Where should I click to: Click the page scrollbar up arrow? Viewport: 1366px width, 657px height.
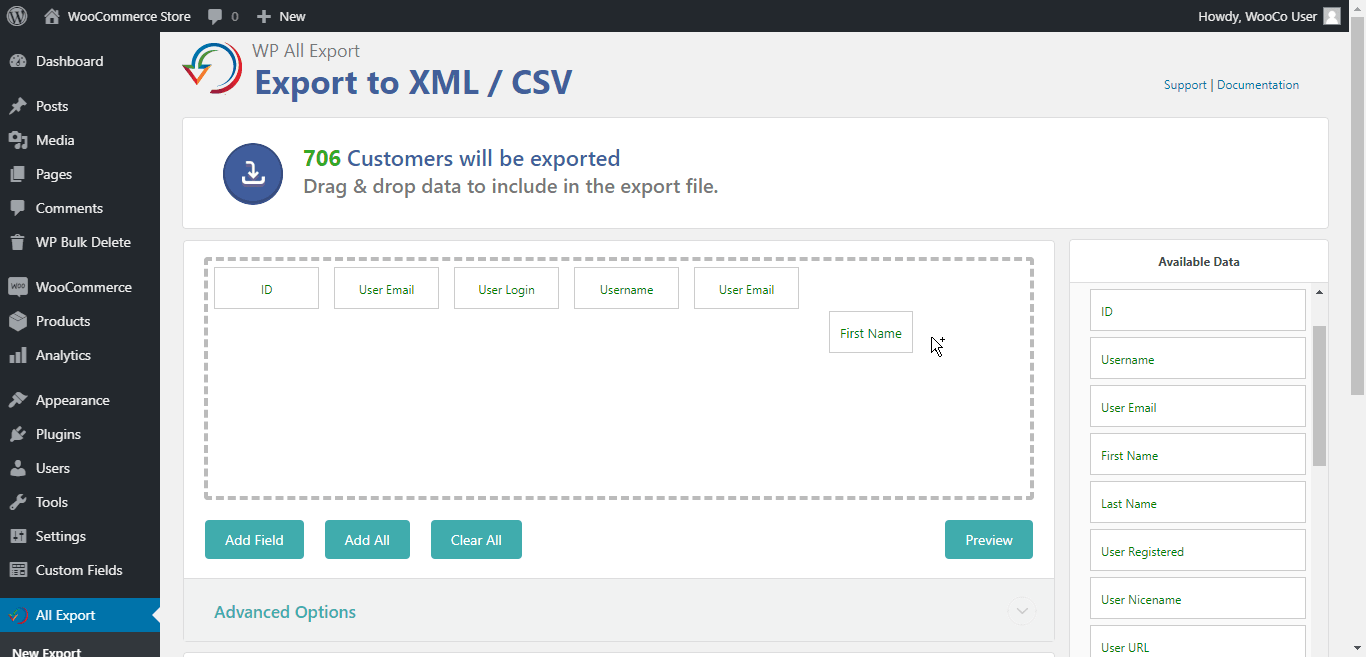click(x=1357, y=7)
